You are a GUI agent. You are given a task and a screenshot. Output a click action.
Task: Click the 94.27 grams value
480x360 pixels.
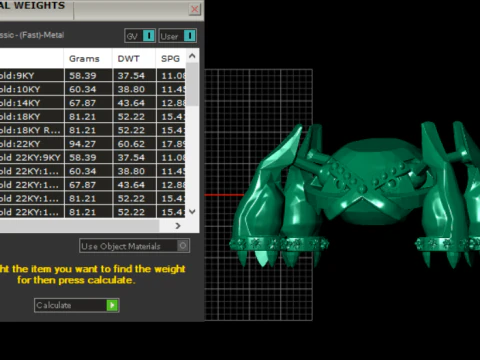(82, 144)
